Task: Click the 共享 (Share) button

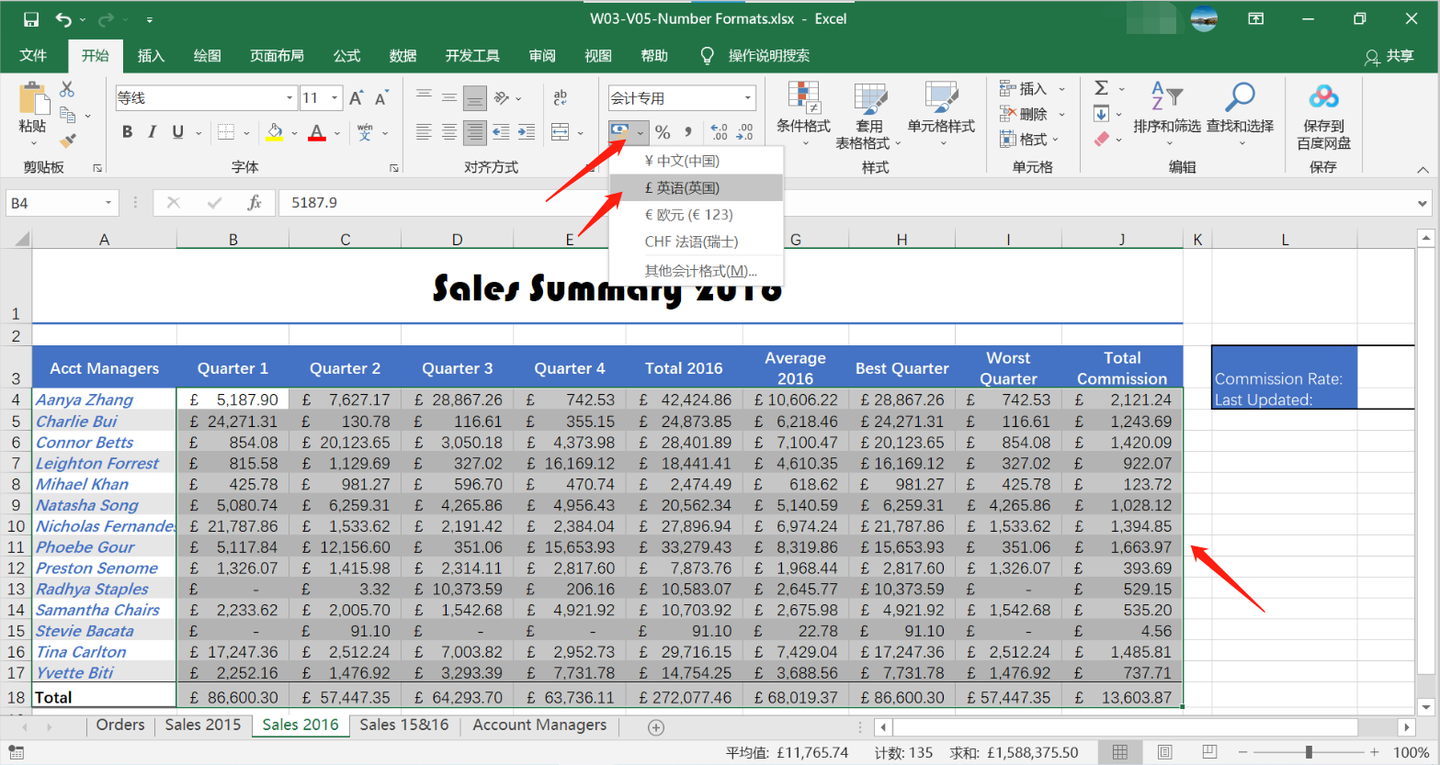Action: click(x=1390, y=56)
